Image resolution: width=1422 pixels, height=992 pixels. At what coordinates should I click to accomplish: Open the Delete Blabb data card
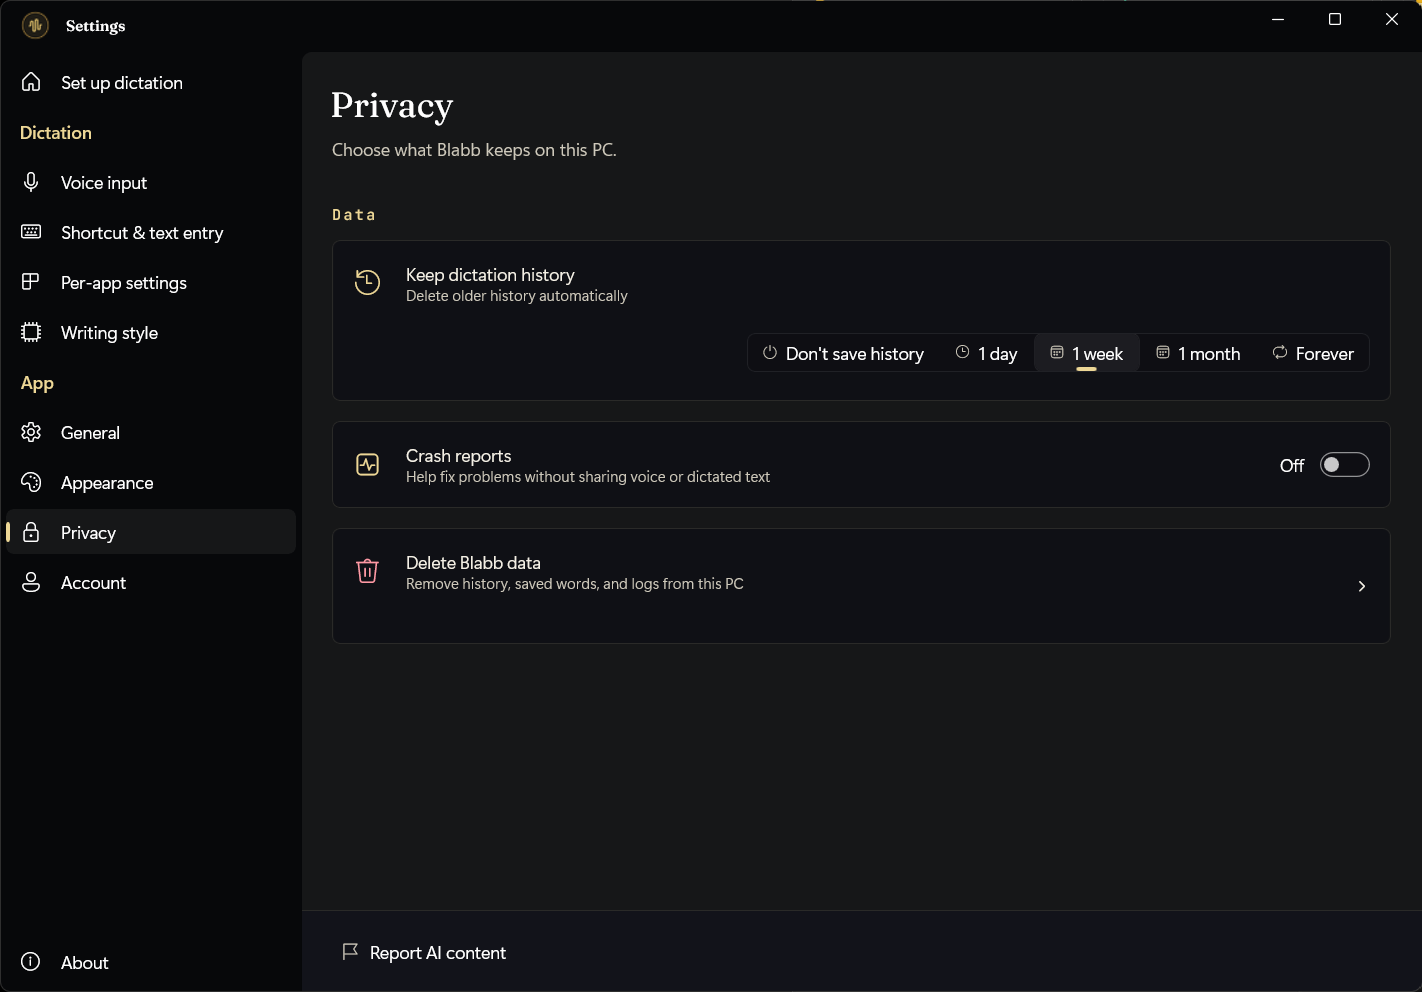tap(861, 586)
